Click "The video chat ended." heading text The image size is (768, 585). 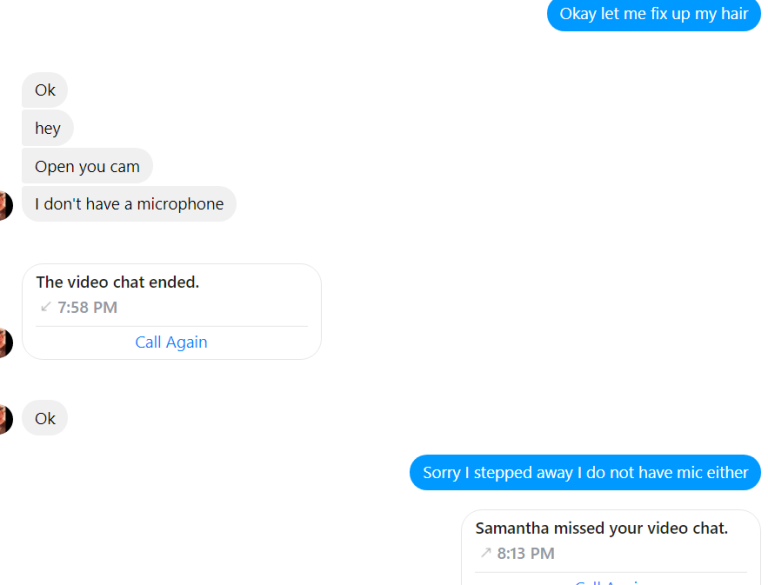[117, 282]
